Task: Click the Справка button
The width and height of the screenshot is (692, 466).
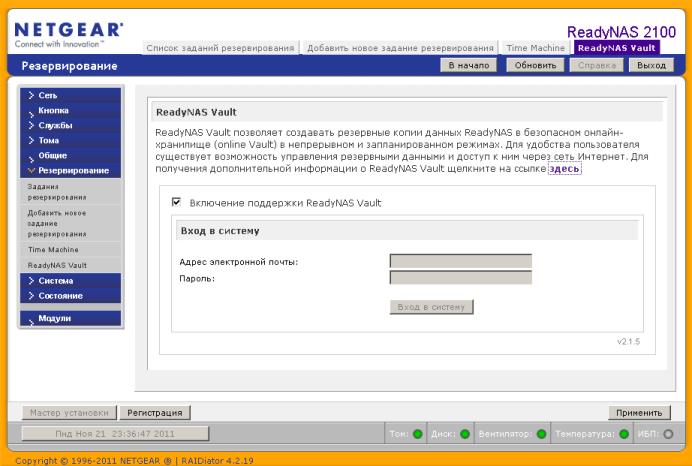Action: coord(597,65)
